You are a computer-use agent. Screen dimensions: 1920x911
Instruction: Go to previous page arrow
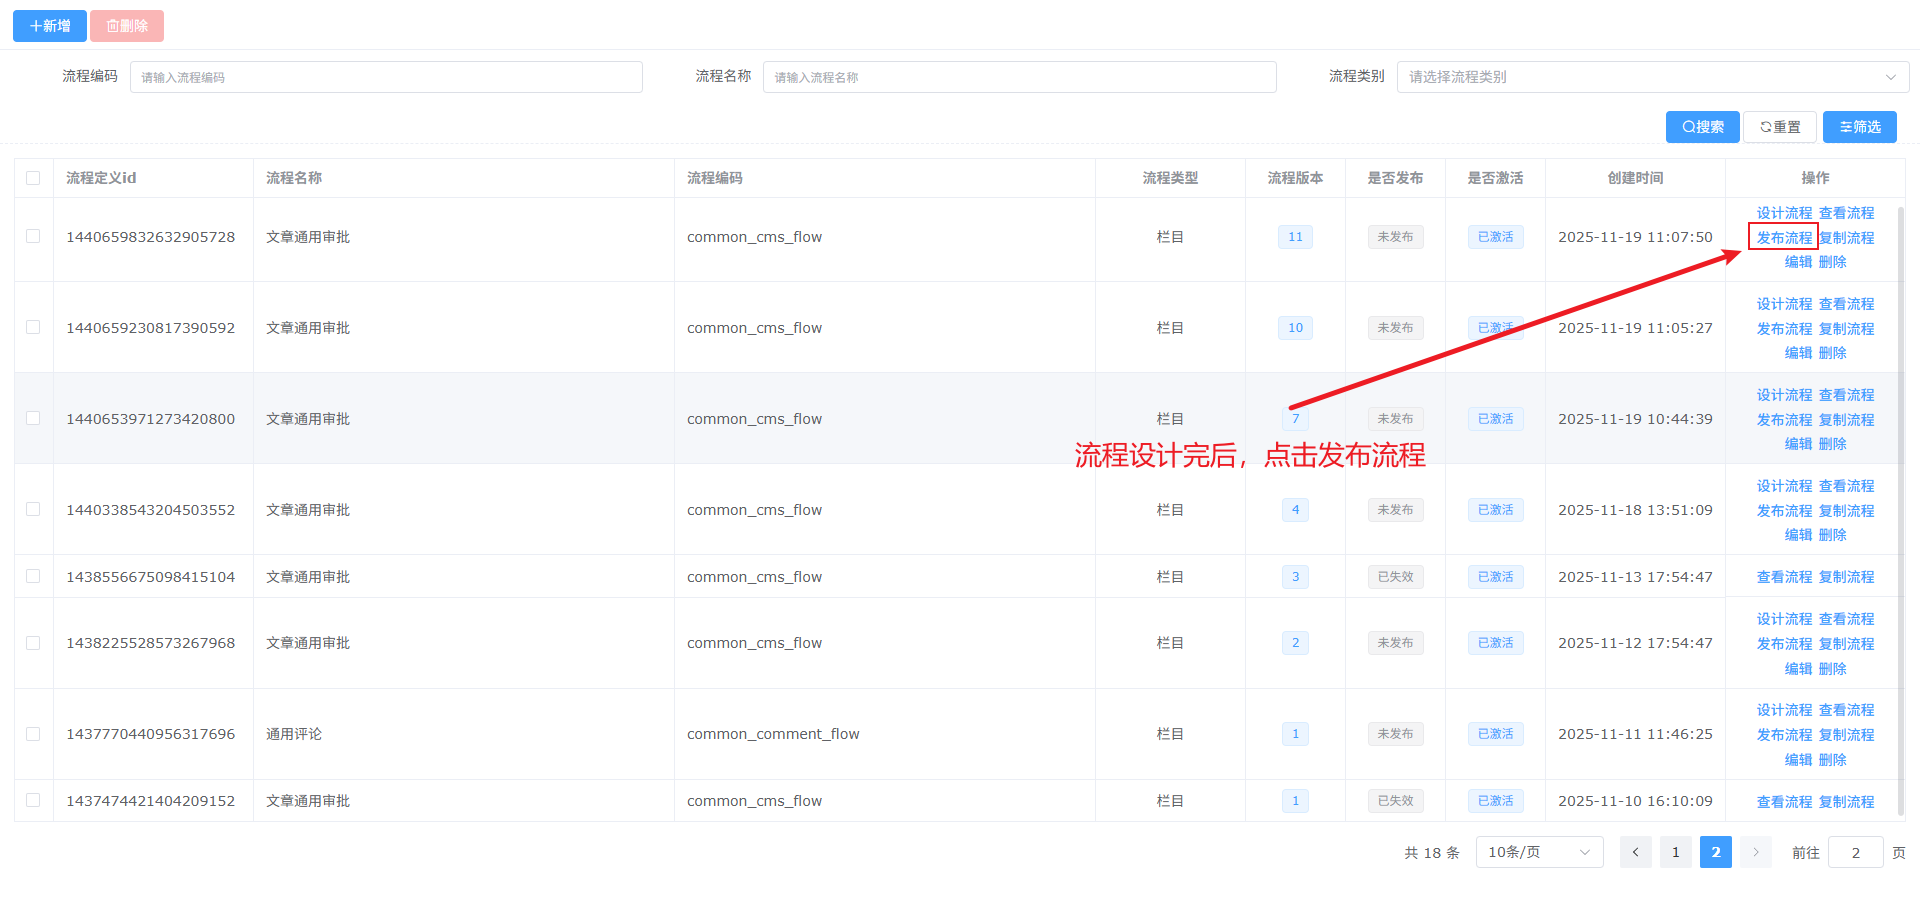coord(1635,852)
